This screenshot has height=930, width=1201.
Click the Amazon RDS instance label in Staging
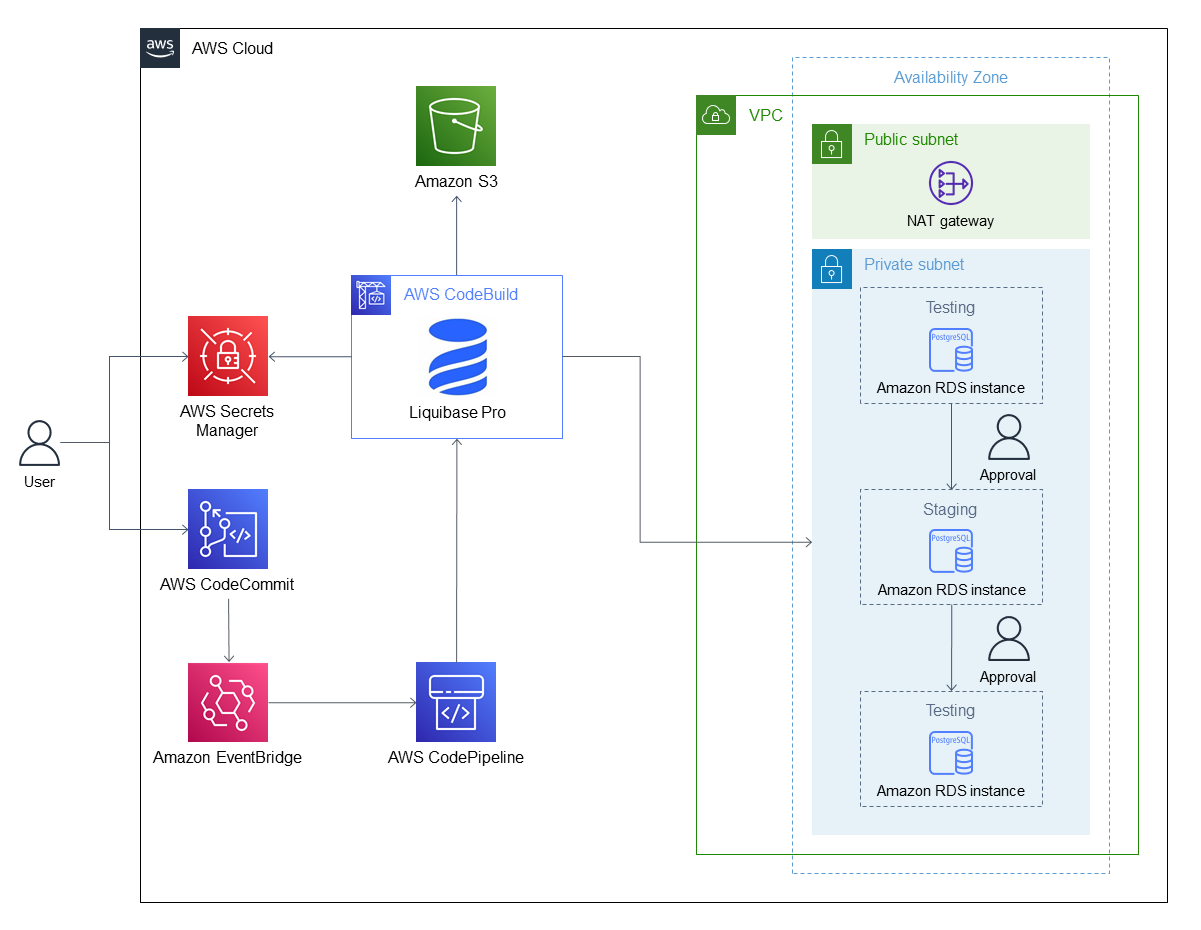coord(950,589)
